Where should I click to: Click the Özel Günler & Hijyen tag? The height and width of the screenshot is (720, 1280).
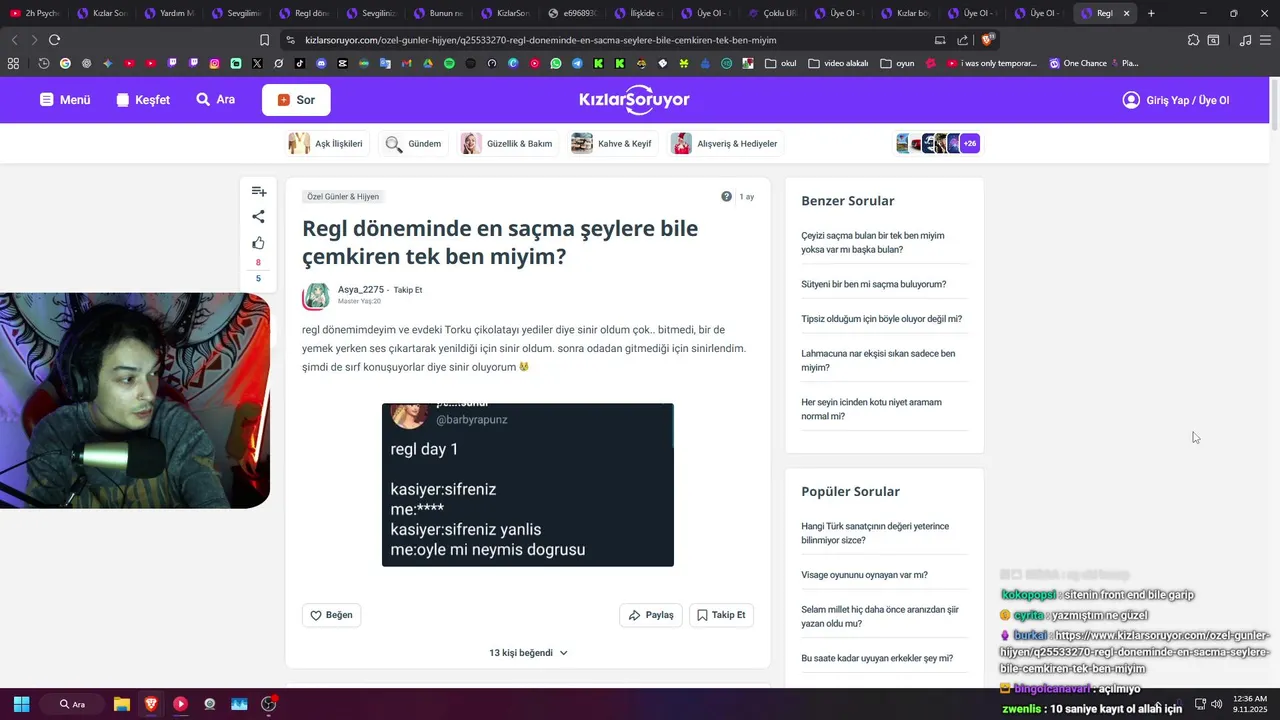click(343, 197)
